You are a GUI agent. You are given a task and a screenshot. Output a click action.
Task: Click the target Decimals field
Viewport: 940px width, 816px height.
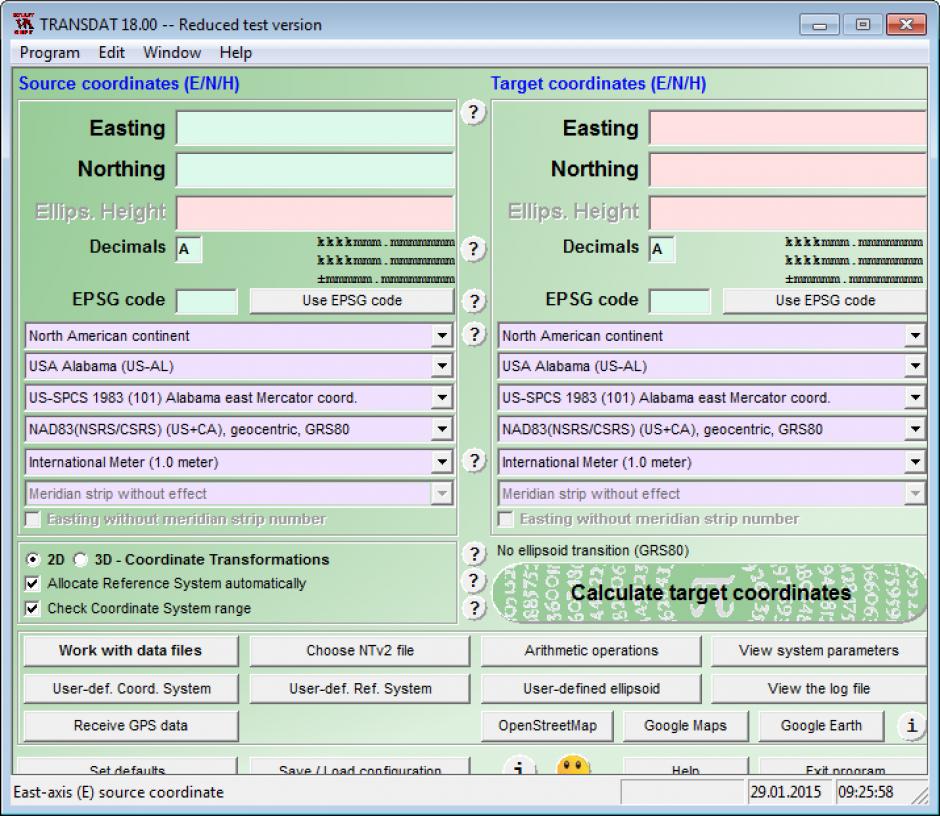662,249
